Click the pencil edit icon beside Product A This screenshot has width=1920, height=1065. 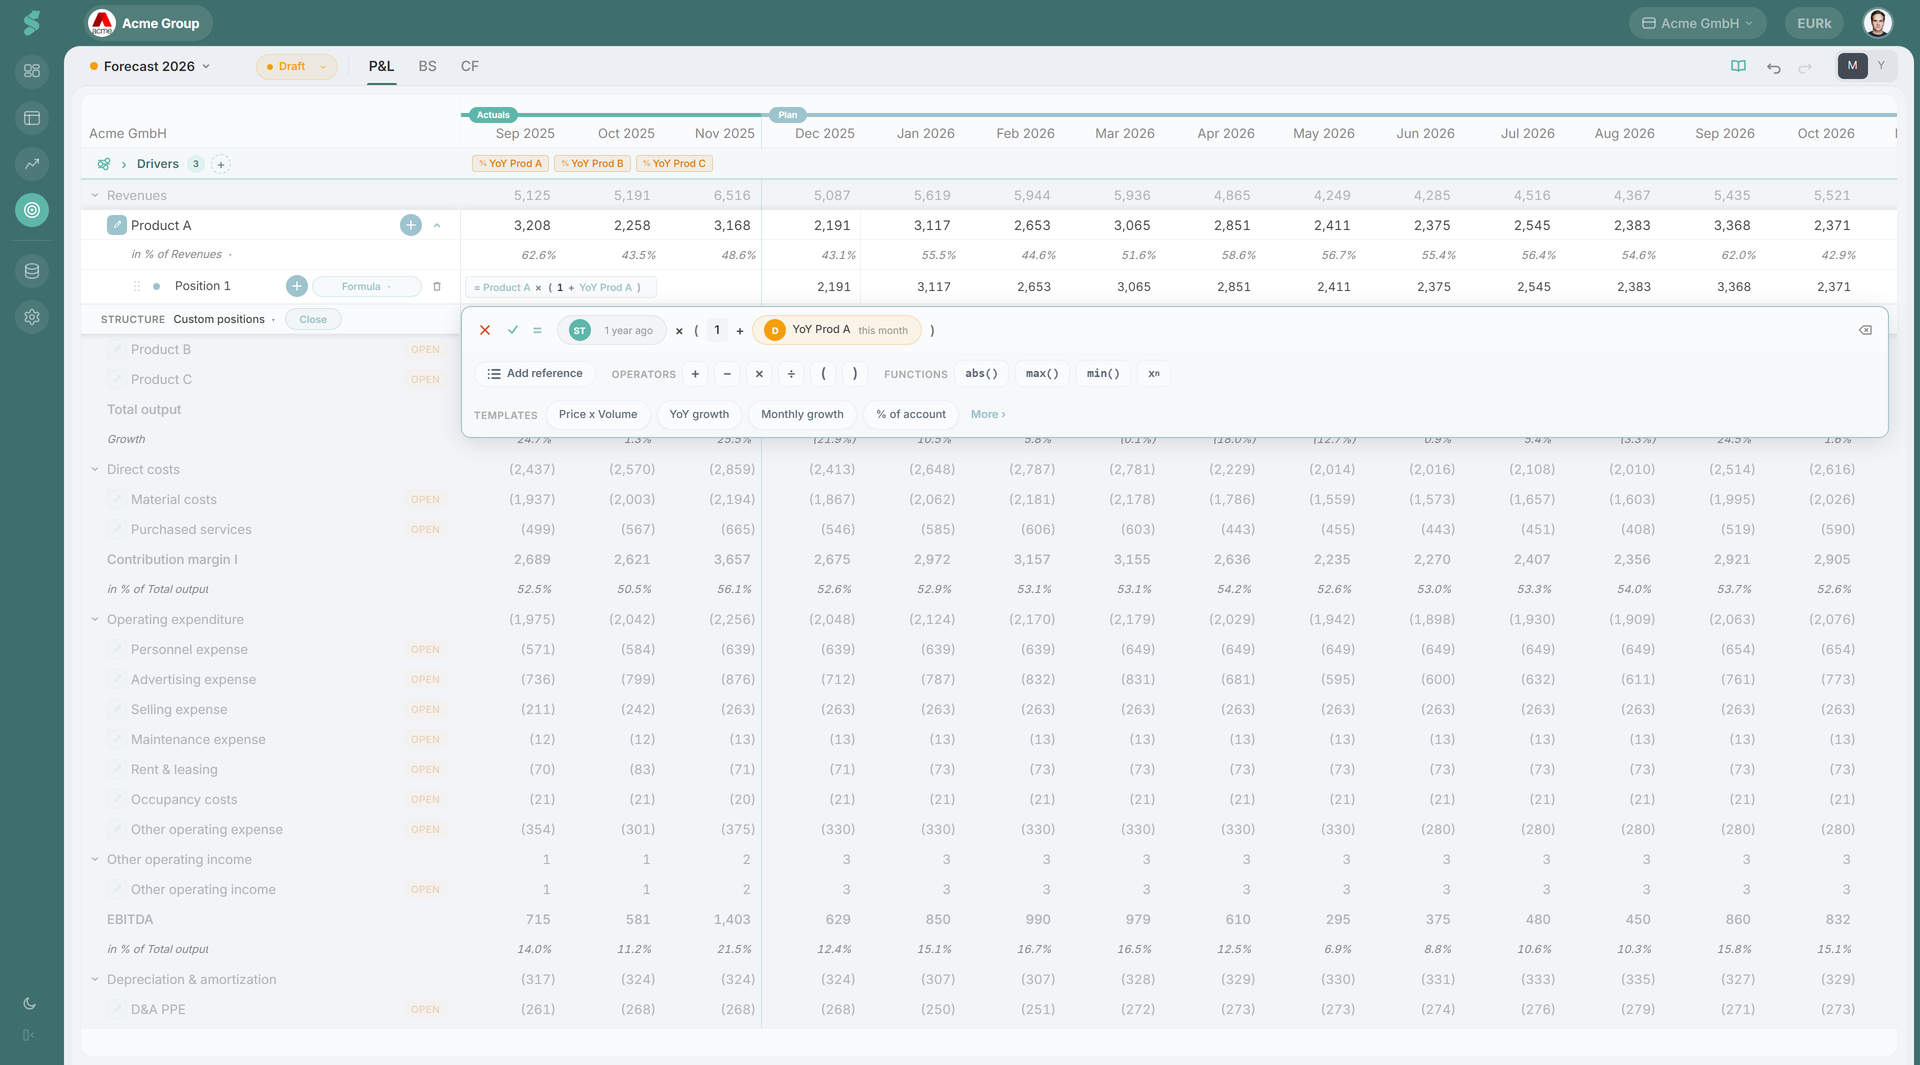pyautogui.click(x=117, y=225)
